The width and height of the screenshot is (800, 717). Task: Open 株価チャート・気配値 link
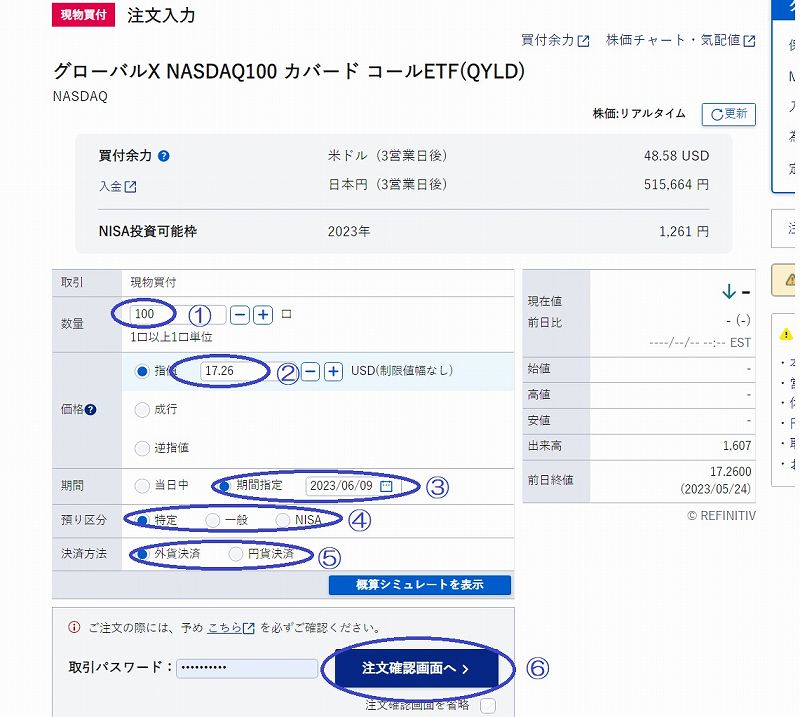click(680, 40)
